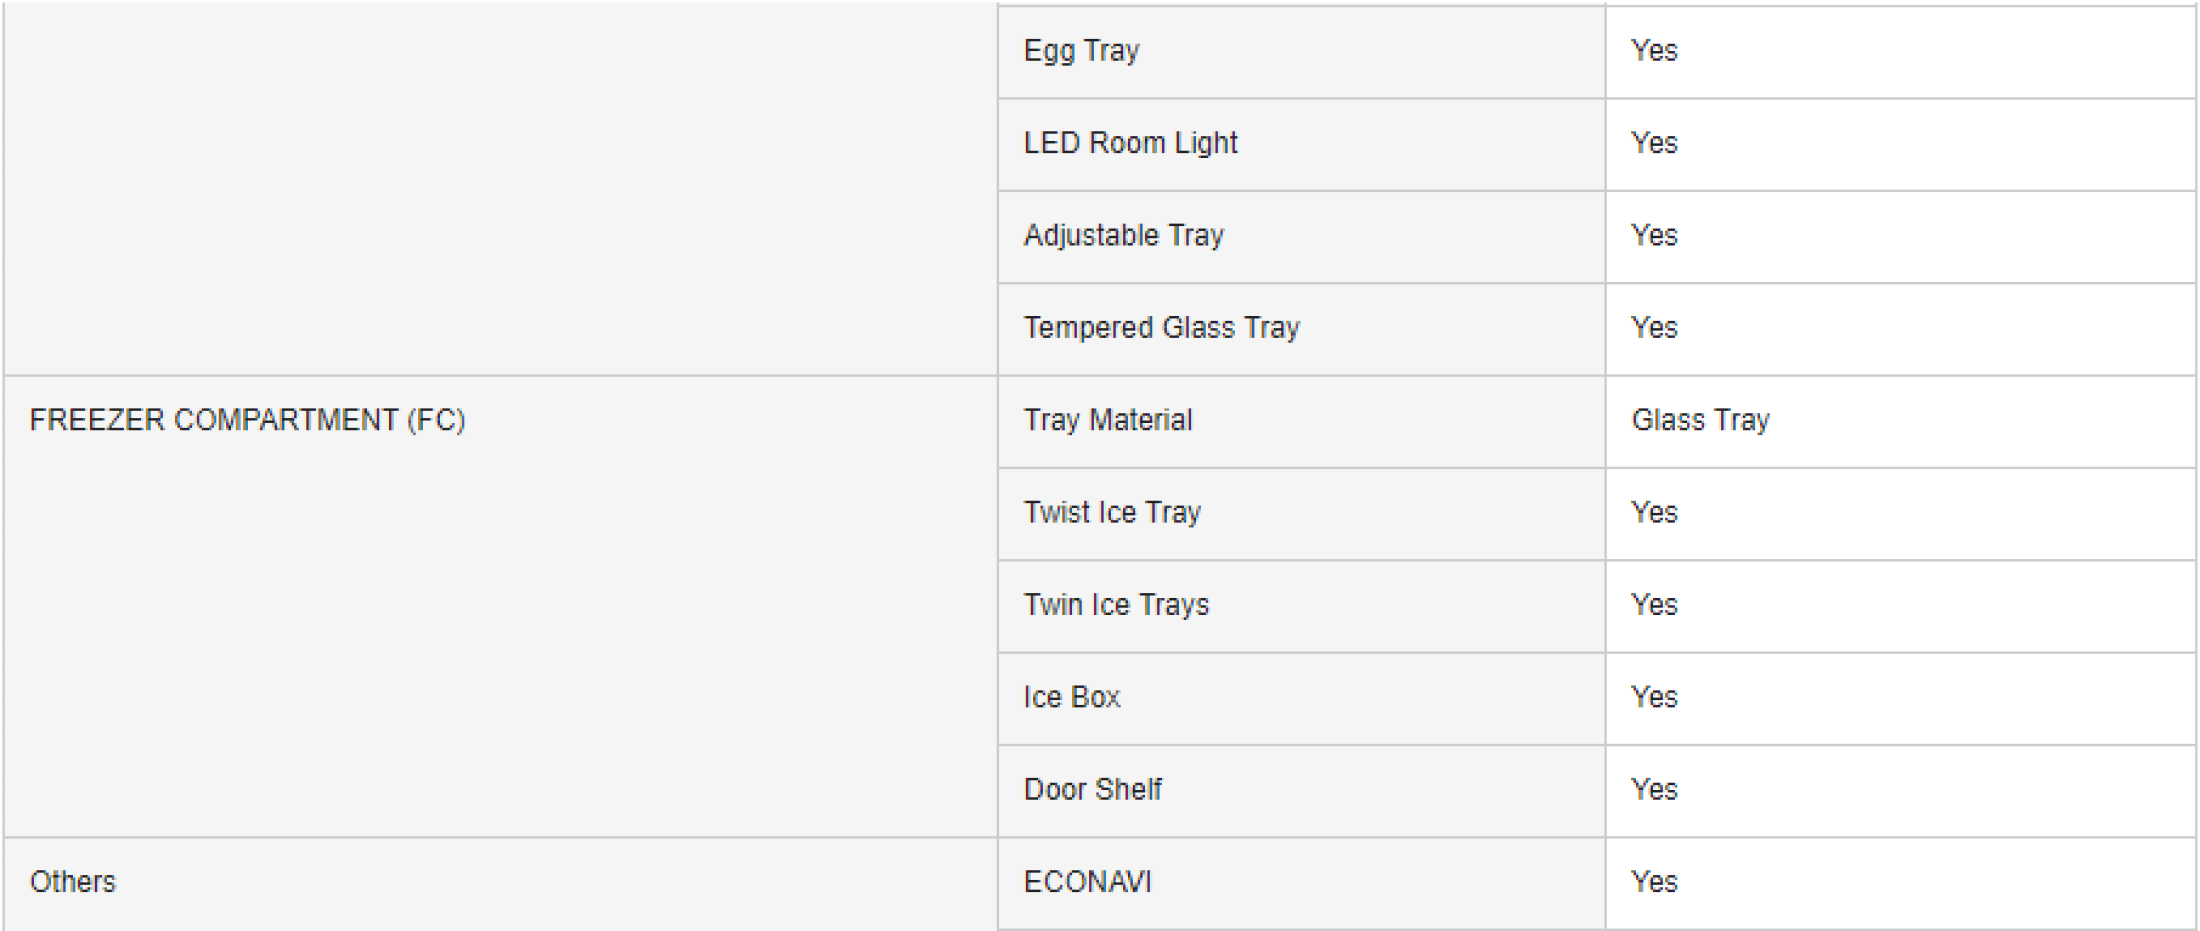Click the Egg Tray label
The width and height of the screenshot is (2200, 931).
1081,51
